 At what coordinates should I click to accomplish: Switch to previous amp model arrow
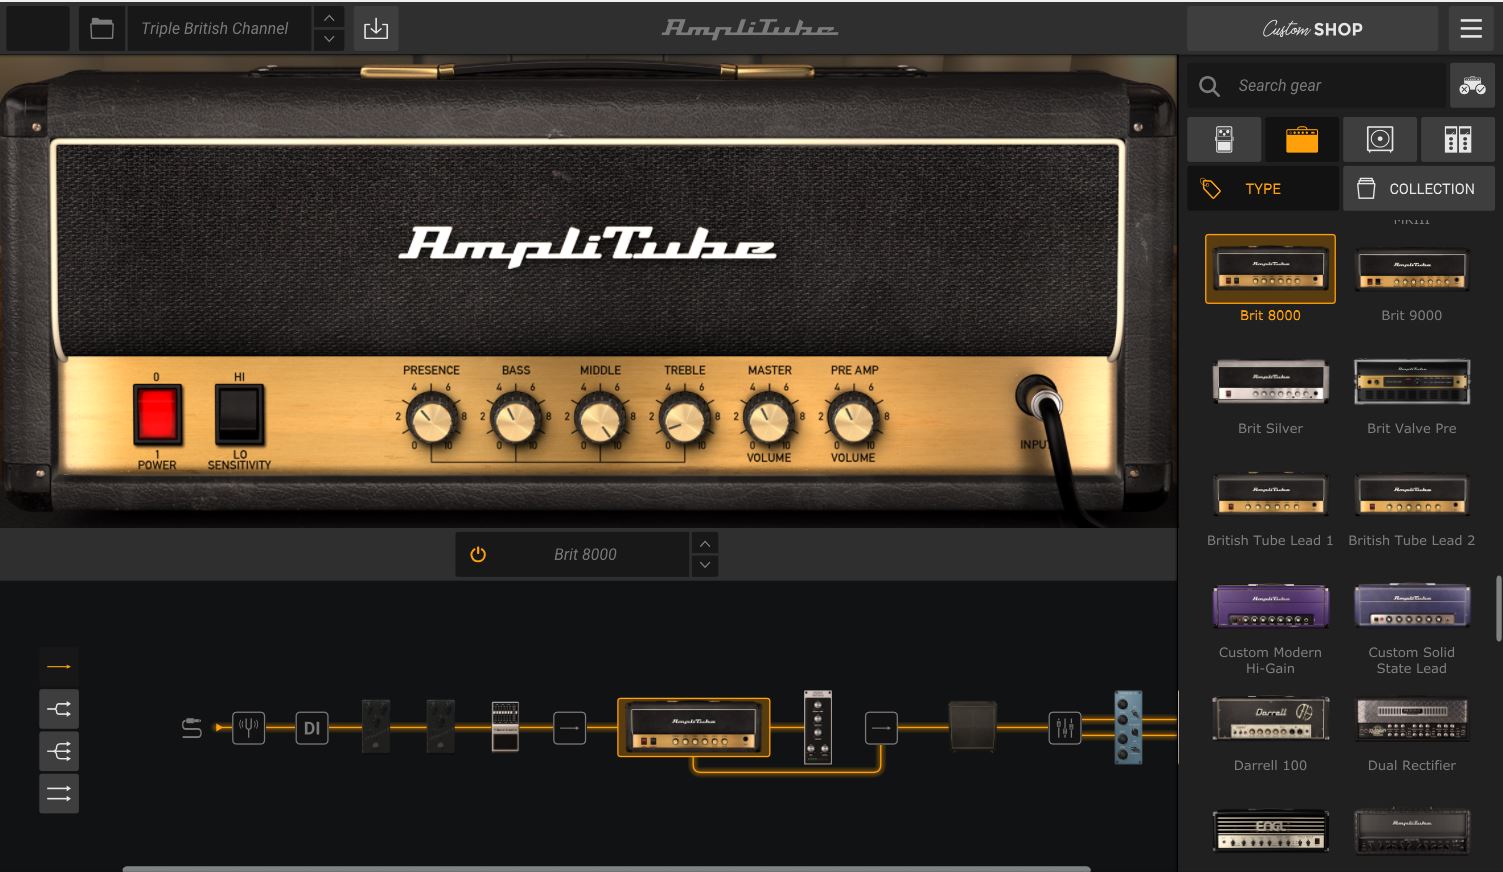pyautogui.click(x=705, y=543)
